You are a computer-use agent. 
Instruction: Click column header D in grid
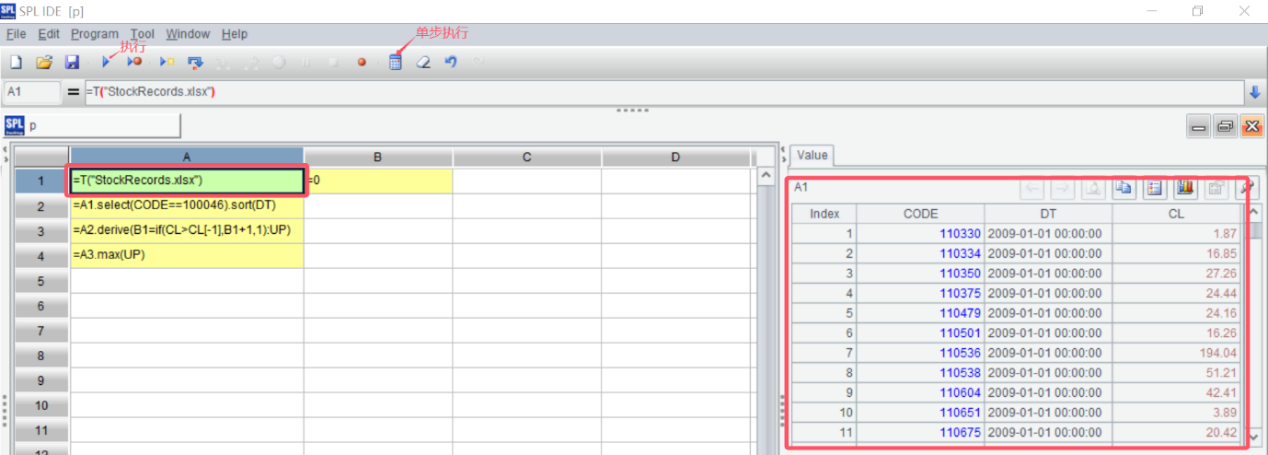(x=675, y=157)
